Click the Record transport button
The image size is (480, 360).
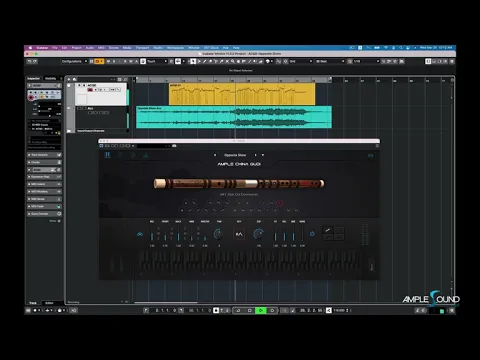pyautogui.click(x=272, y=310)
